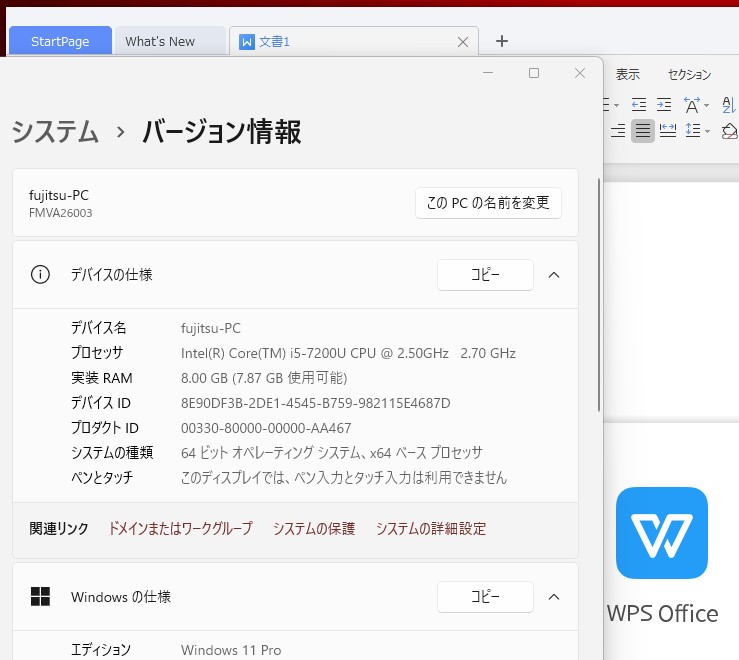The image size is (739, 660).
Task: Open list style dropdown arrow in WPS
Action: [x=616, y=105]
